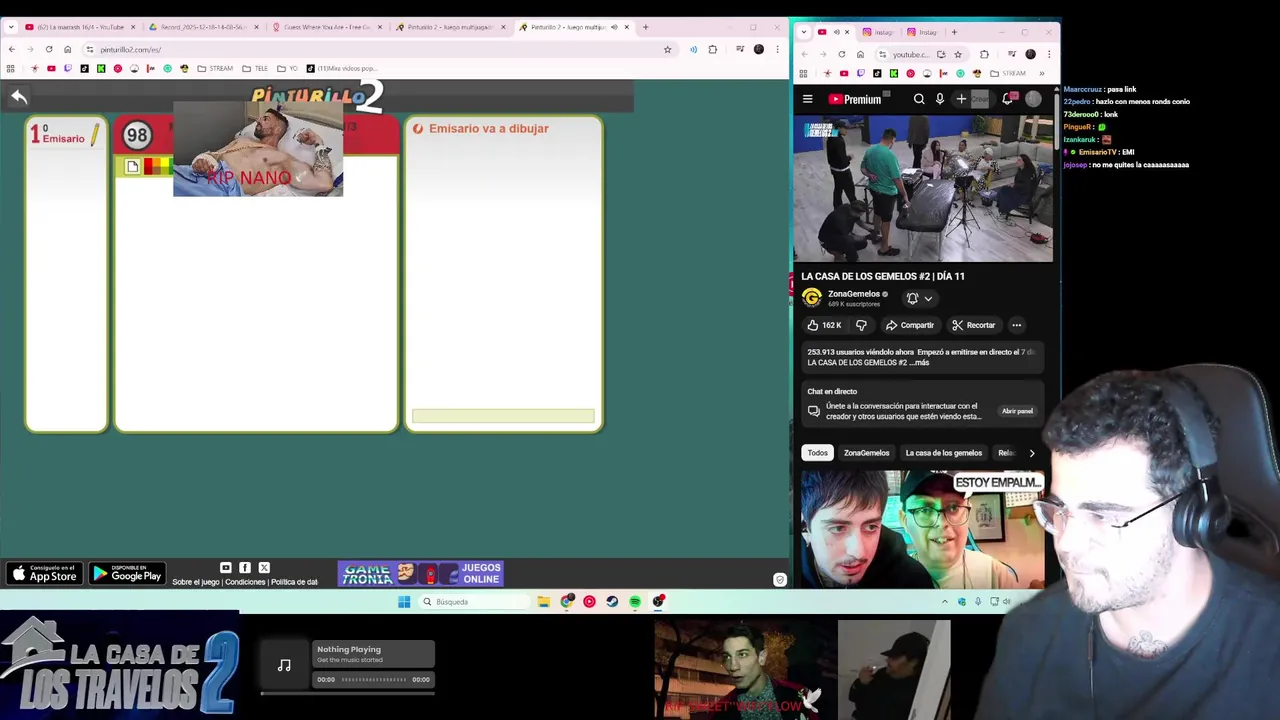Image resolution: width=1280 pixels, height=720 pixels.
Task: Show more filter chips with right arrow
Action: (x=1032, y=453)
